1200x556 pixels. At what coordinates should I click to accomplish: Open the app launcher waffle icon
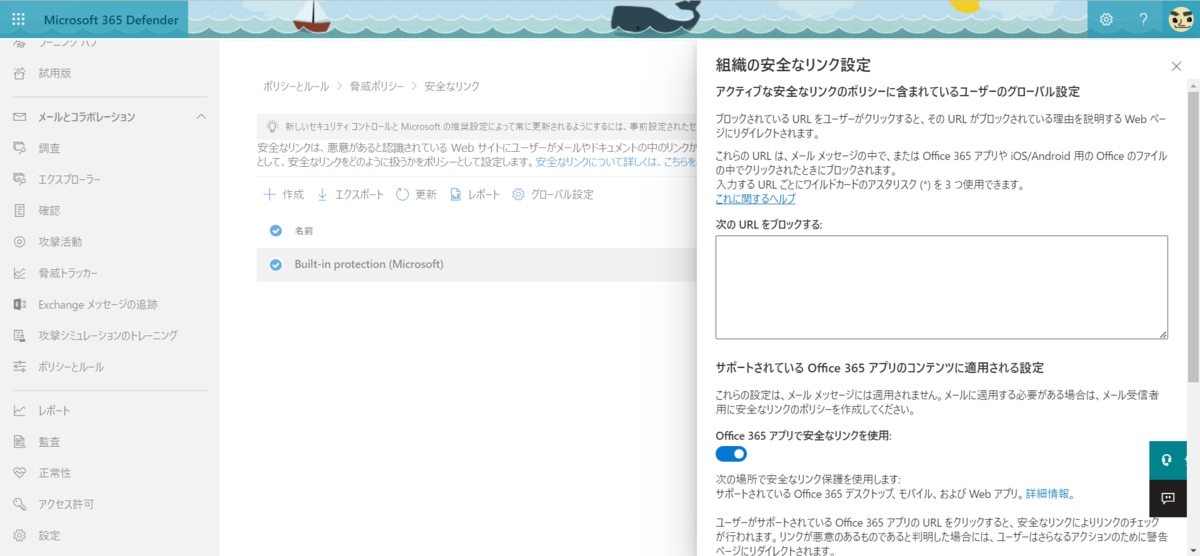pos(19,19)
